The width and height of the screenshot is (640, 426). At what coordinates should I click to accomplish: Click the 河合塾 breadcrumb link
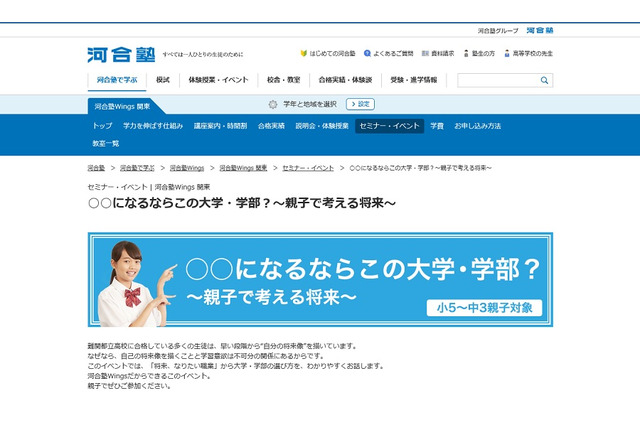[x=96, y=168]
